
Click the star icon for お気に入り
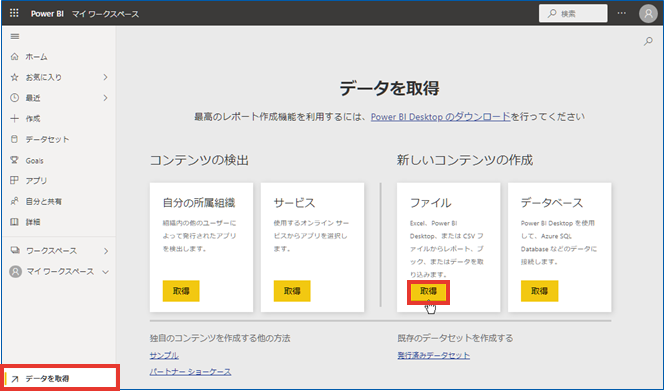click(14, 77)
